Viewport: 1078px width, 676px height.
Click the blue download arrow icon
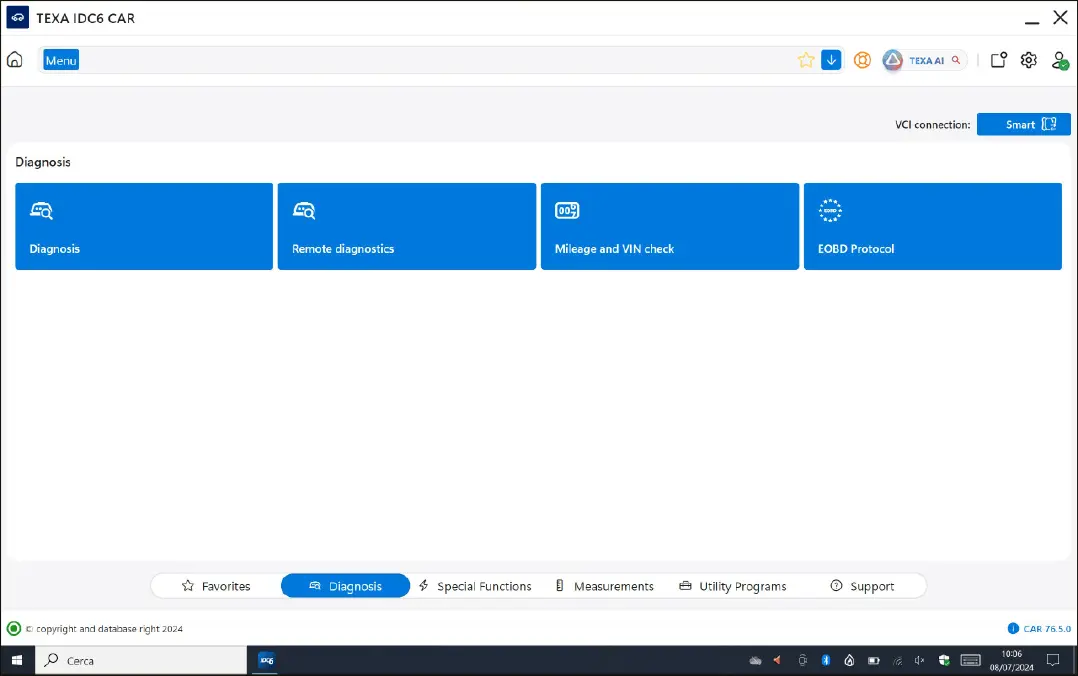tap(831, 60)
